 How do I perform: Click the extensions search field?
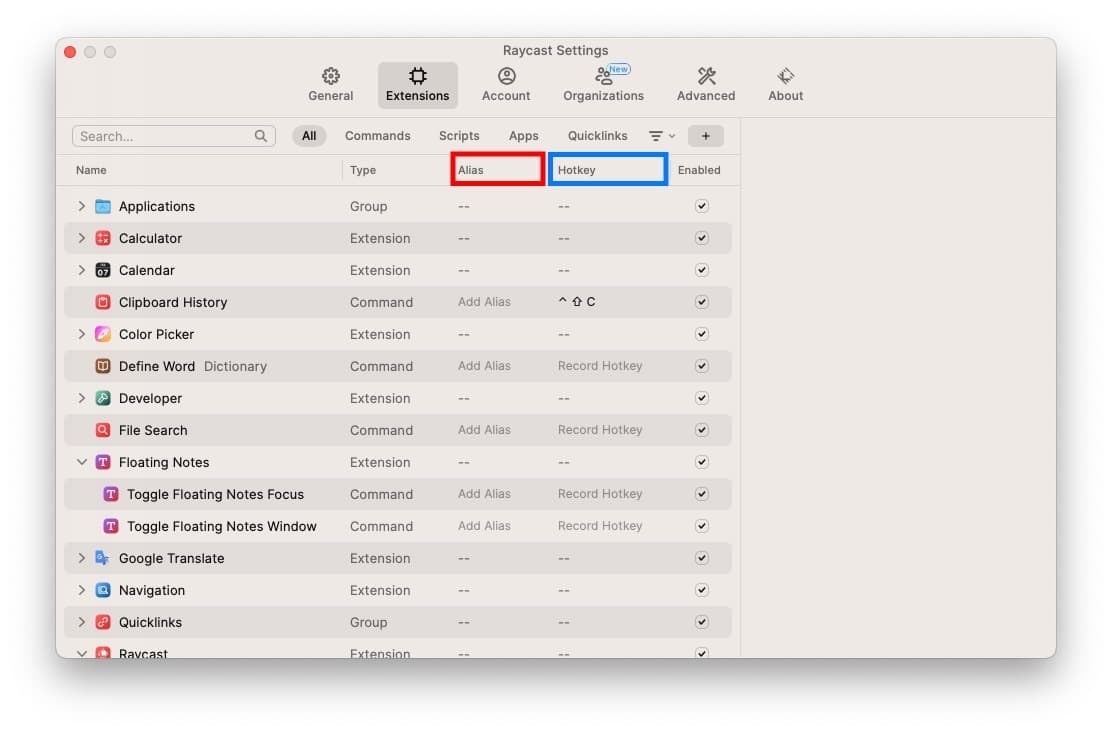174,135
